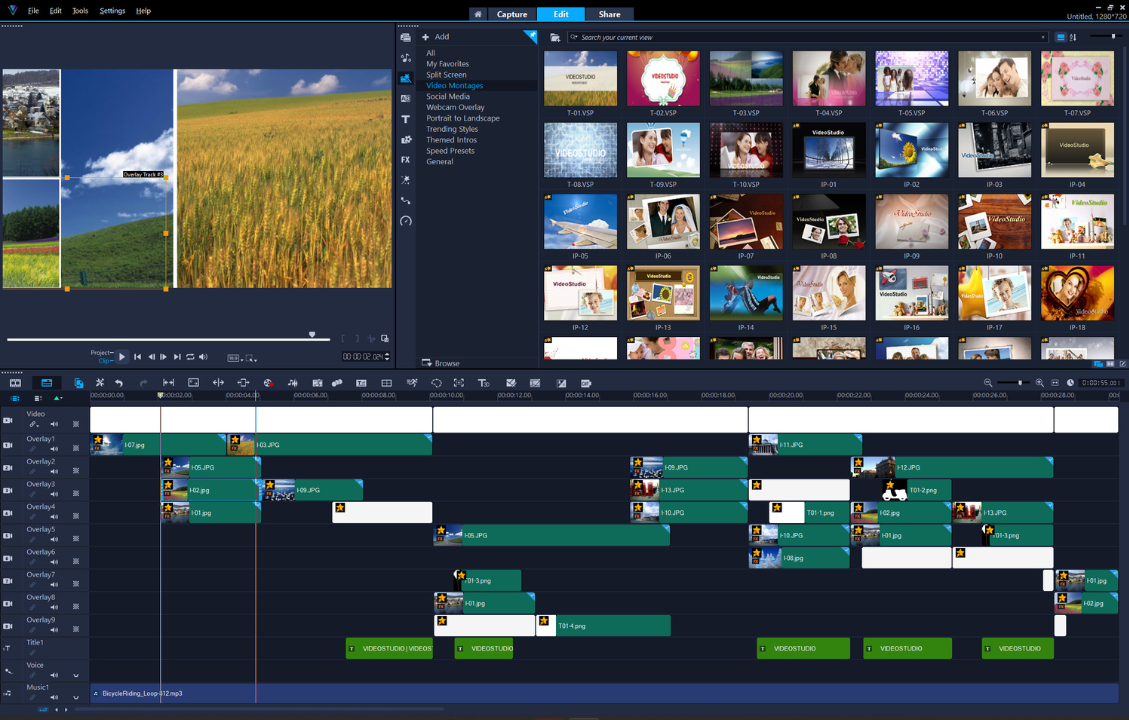Open the GIF creator icon in toolbar
1129x720 pixels.
click(585, 383)
